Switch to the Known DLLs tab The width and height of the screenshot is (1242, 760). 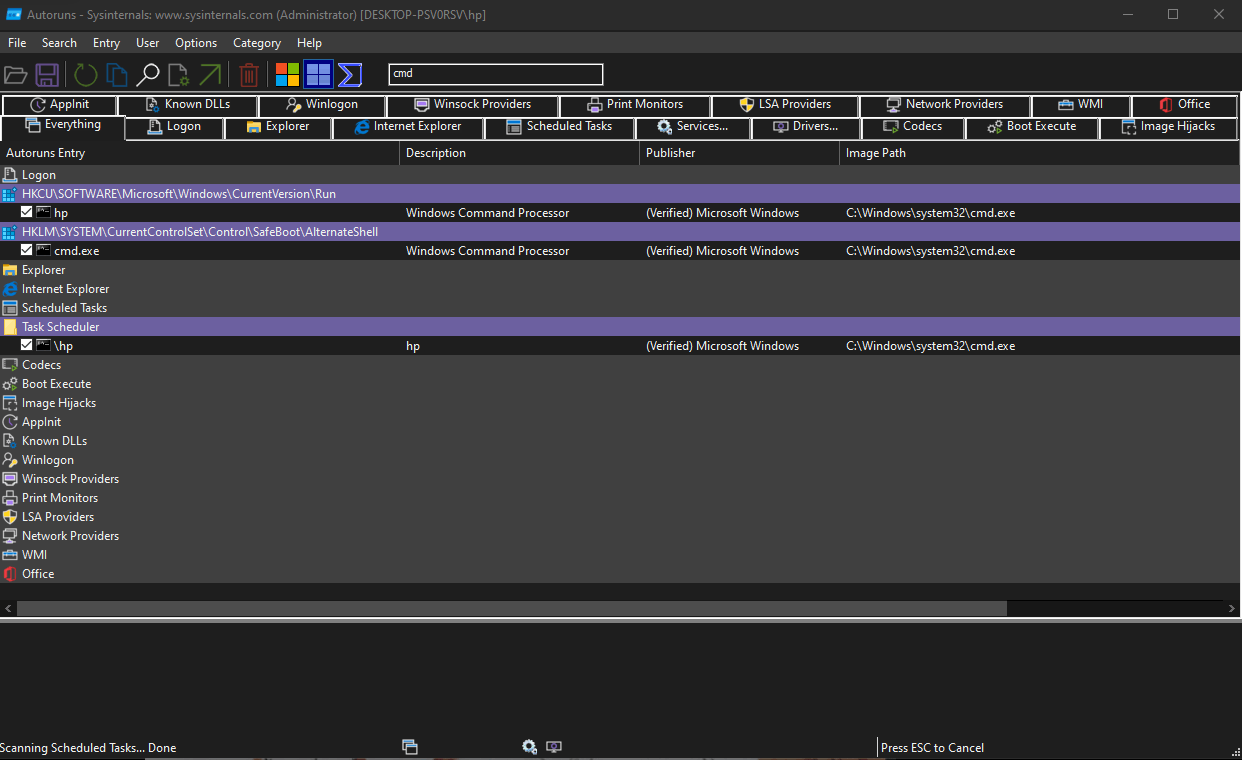pos(188,104)
